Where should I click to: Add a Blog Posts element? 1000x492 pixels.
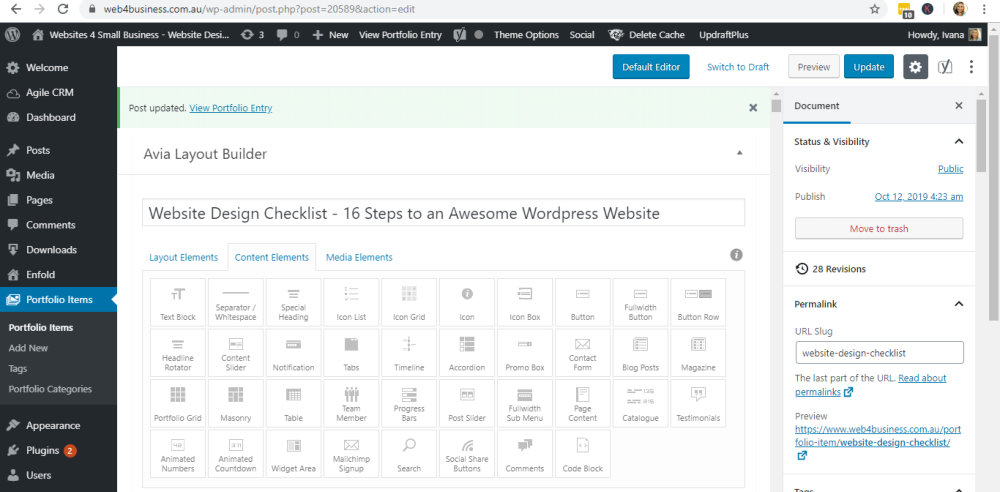[640, 353]
